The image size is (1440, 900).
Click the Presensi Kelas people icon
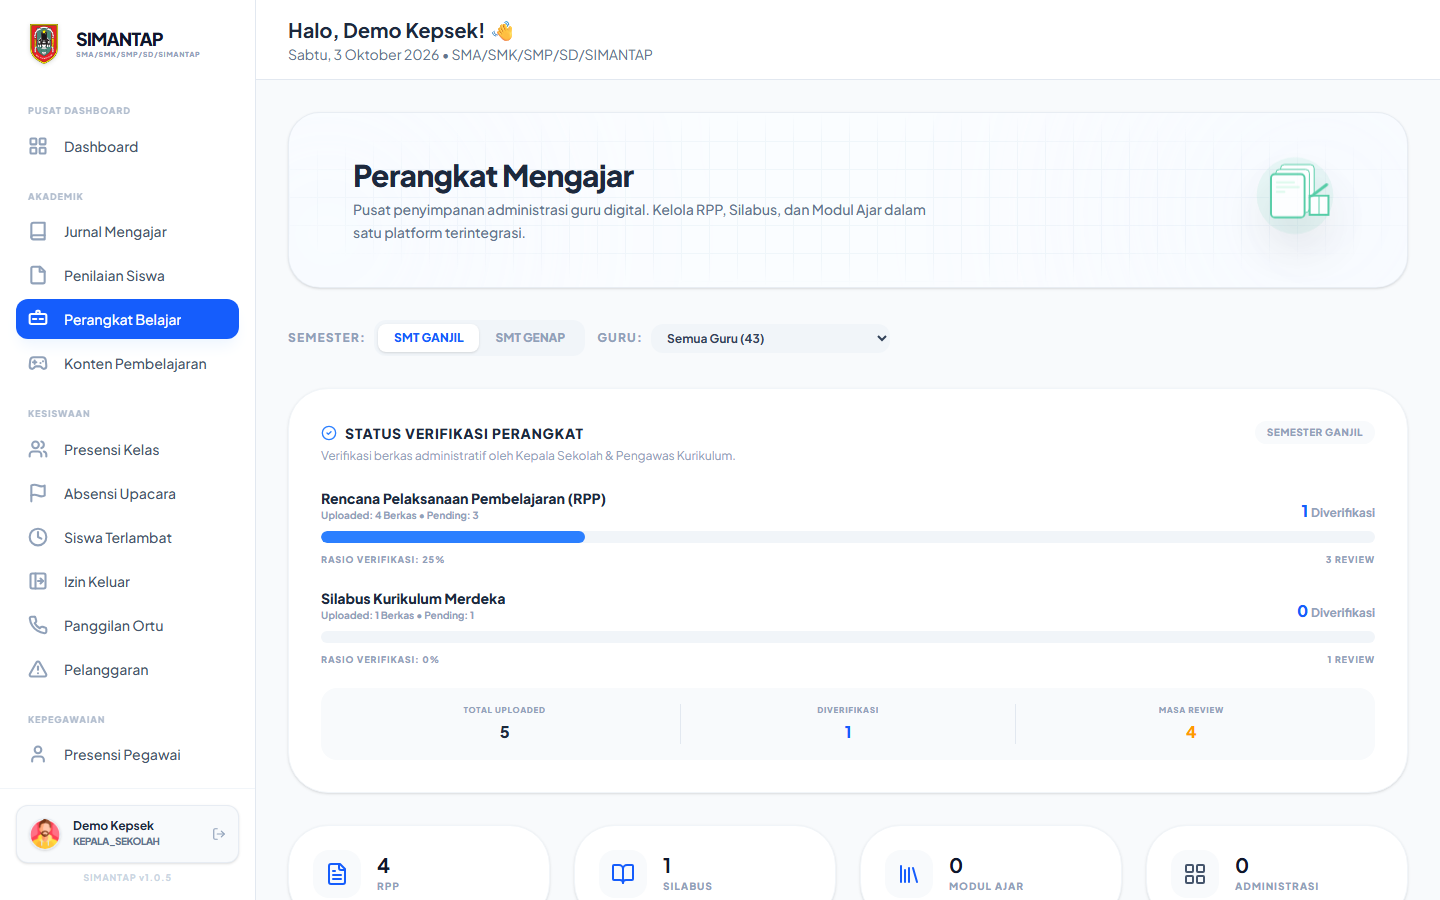(x=38, y=450)
